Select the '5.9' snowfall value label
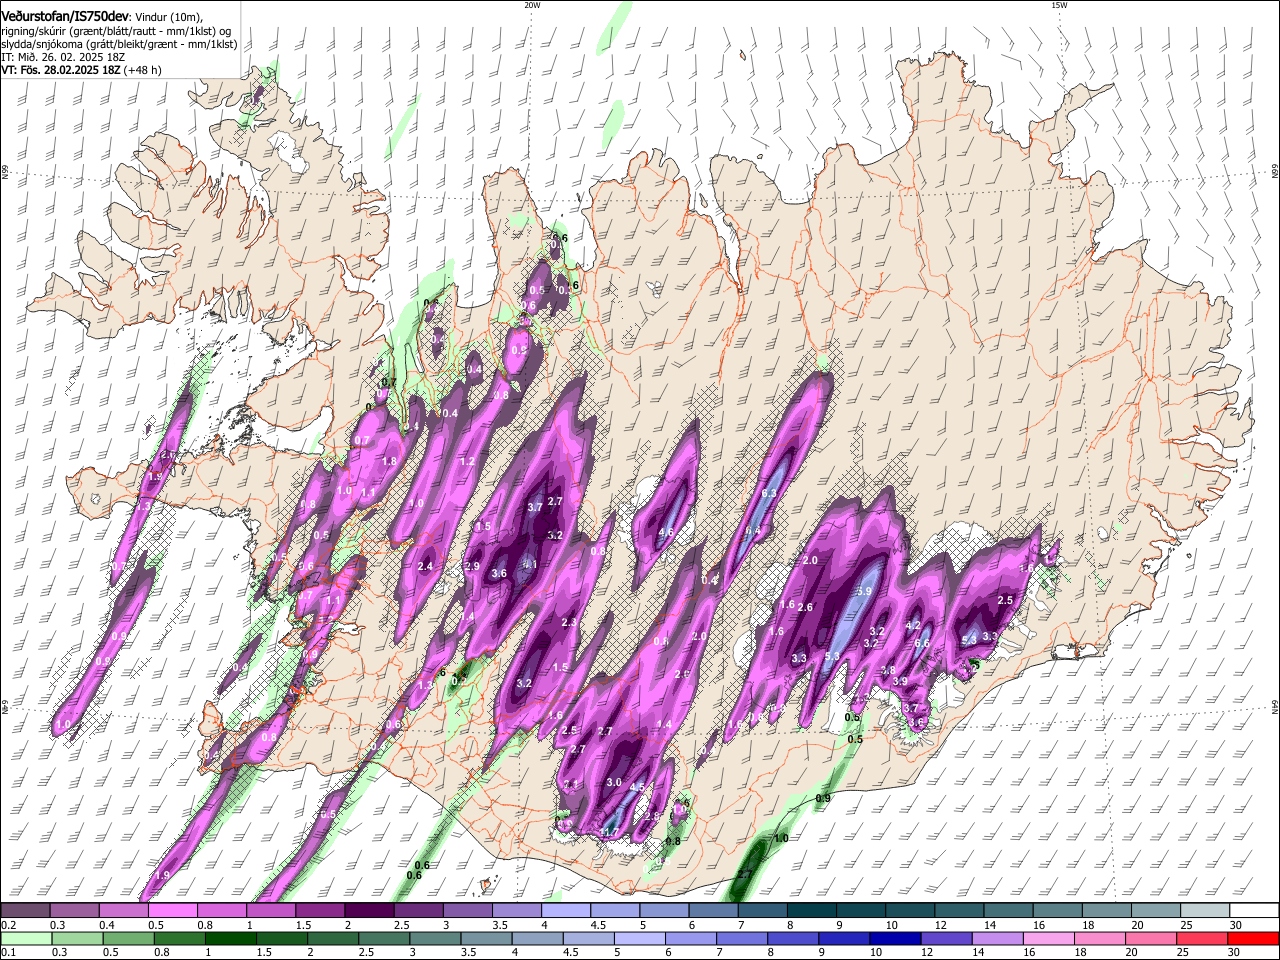 point(865,592)
